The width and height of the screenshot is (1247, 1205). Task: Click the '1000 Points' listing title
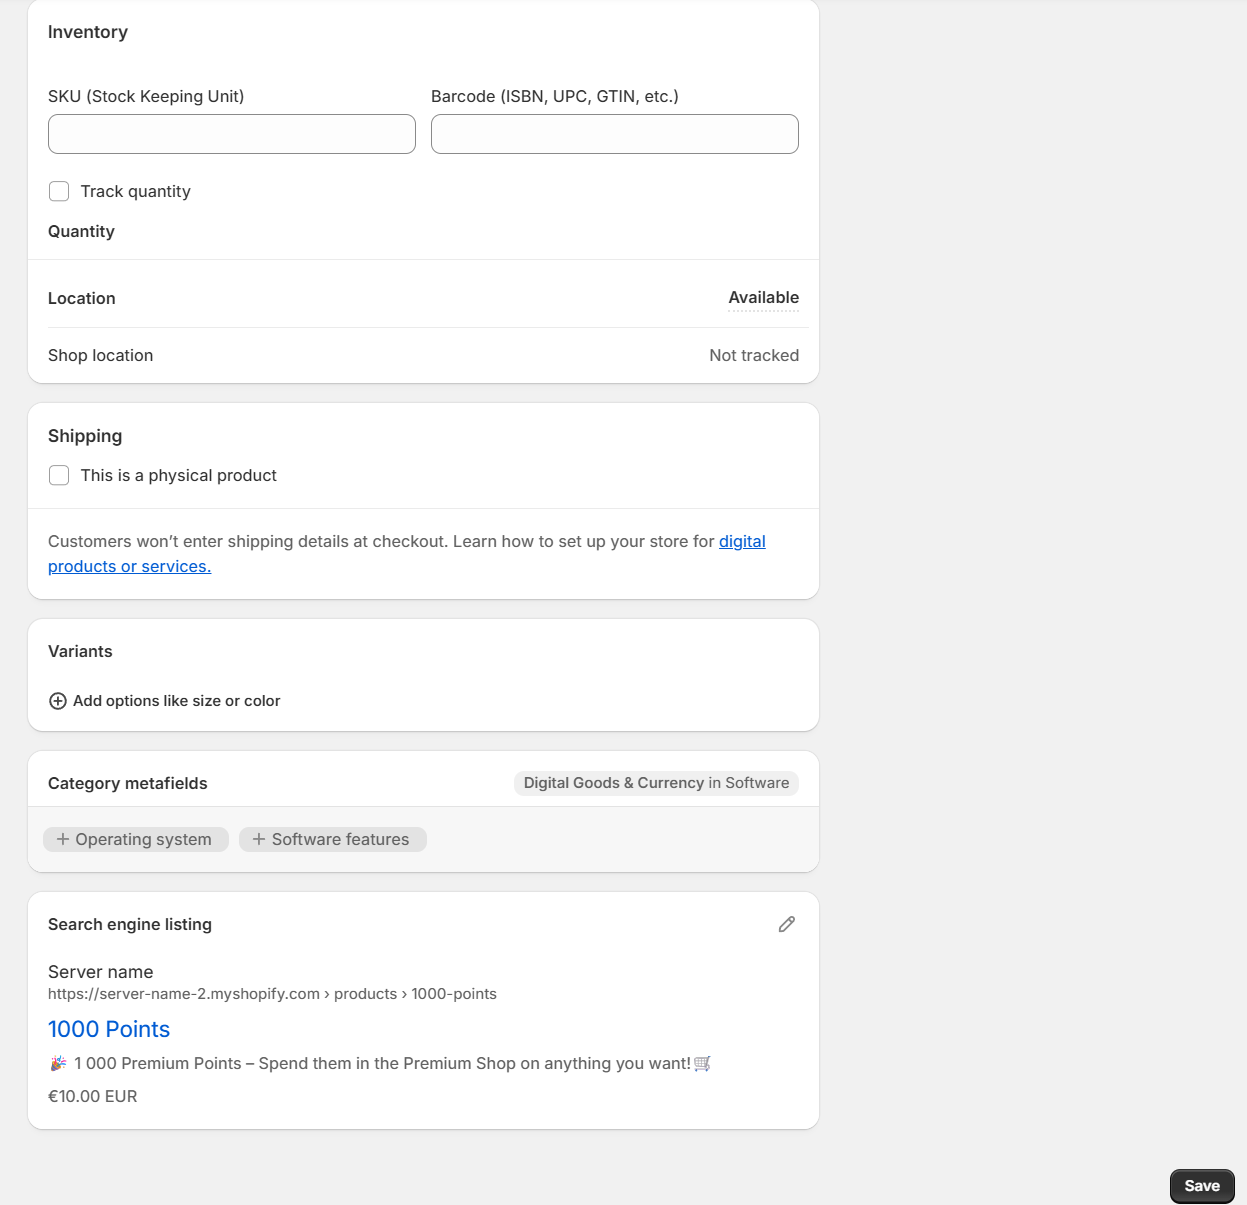109,1029
